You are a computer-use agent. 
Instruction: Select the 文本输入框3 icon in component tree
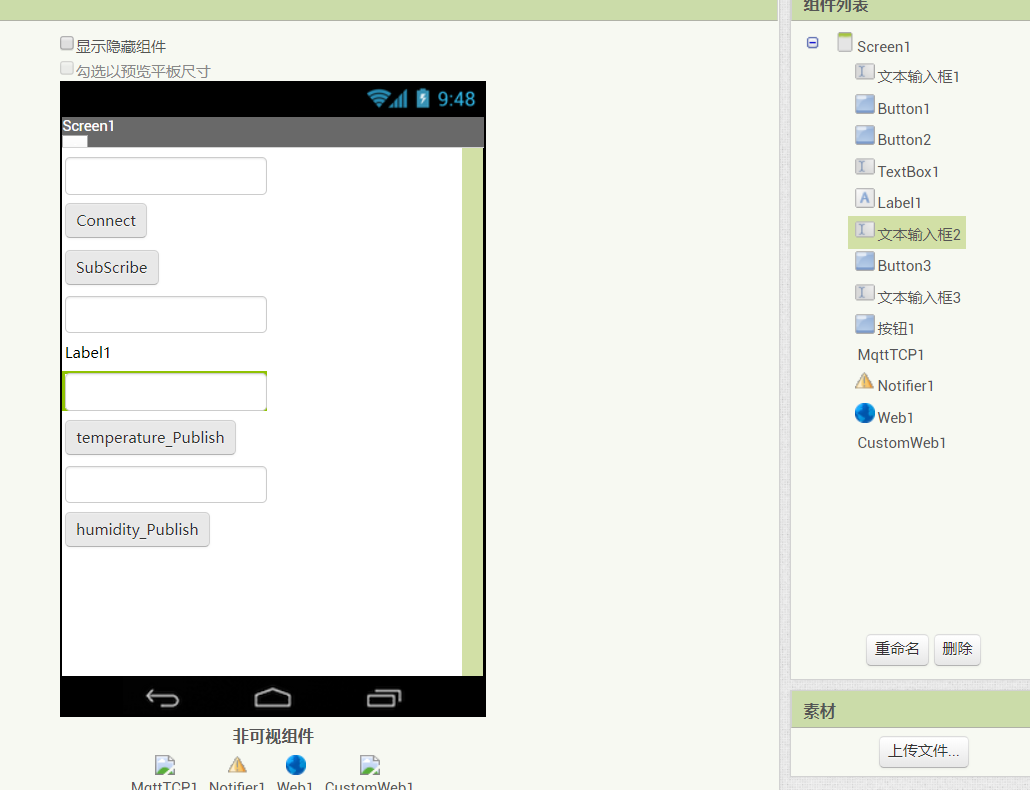click(x=864, y=293)
